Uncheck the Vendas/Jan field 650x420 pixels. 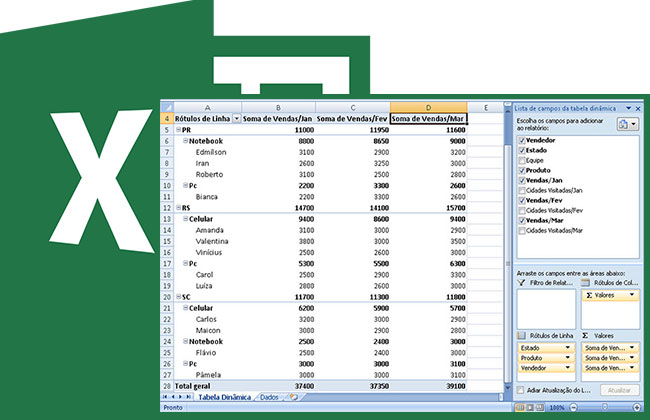[522, 180]
